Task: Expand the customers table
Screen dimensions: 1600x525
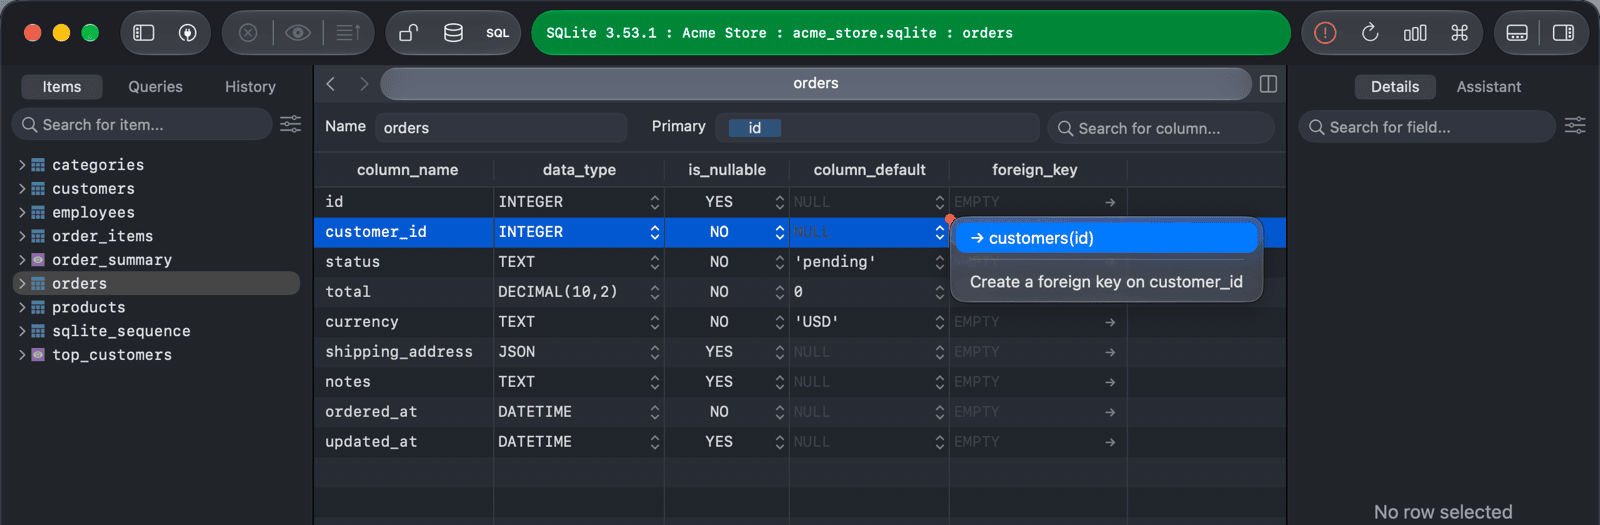Action: 22,189
